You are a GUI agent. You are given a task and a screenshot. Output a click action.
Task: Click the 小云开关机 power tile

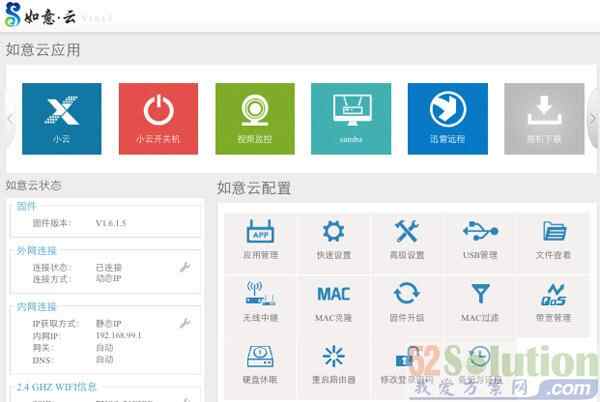158,118
